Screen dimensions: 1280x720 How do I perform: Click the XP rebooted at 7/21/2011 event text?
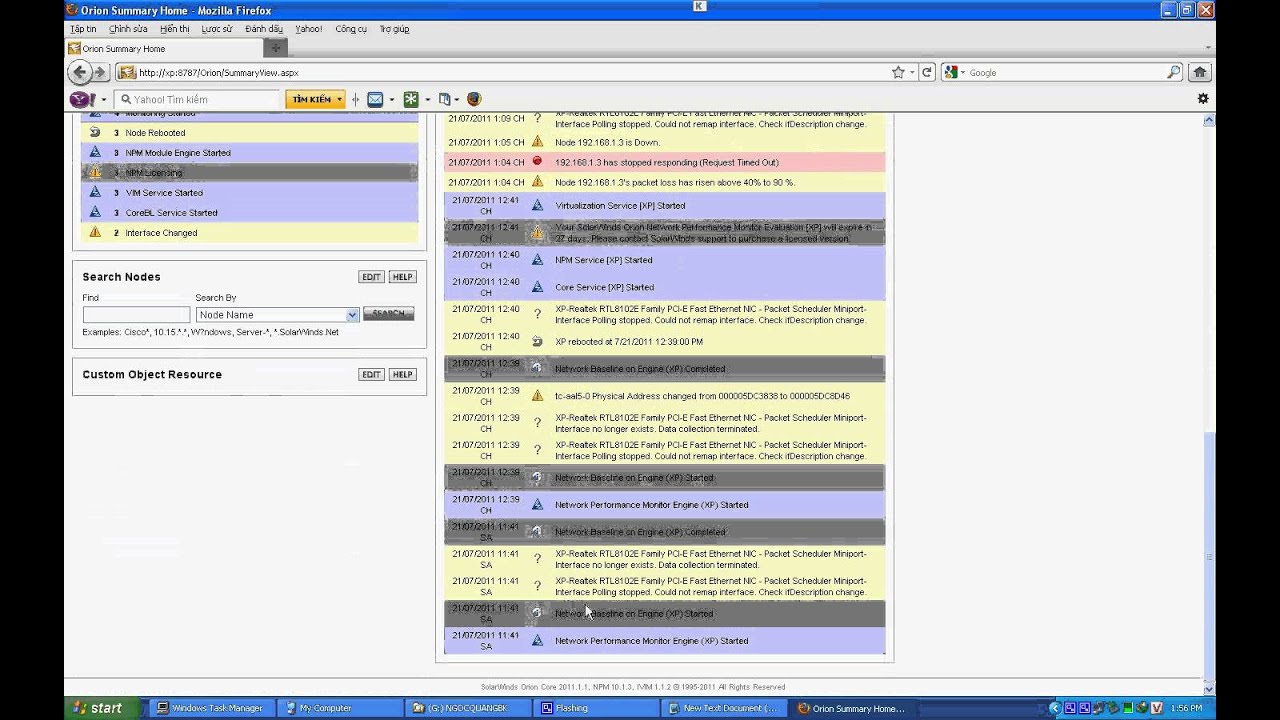pos(629,341)
